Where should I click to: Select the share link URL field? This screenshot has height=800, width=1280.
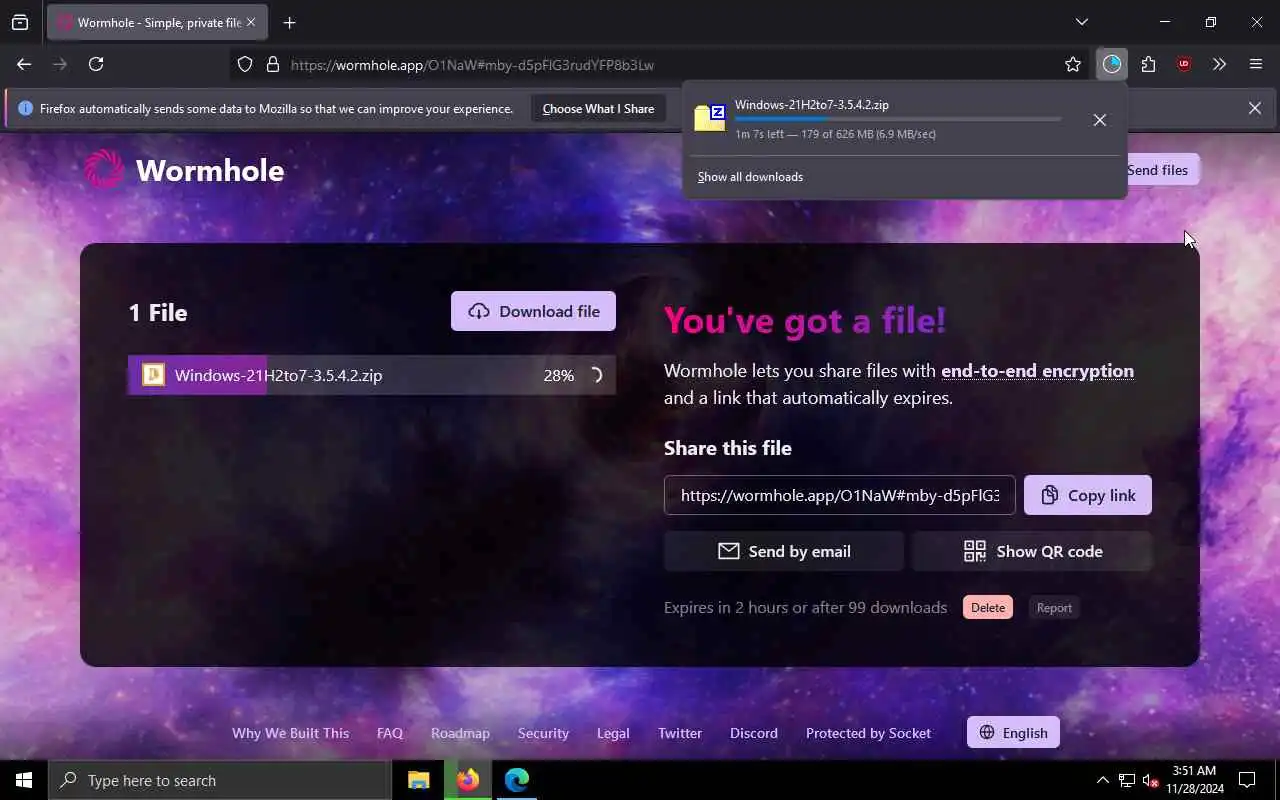coord(840,495)
